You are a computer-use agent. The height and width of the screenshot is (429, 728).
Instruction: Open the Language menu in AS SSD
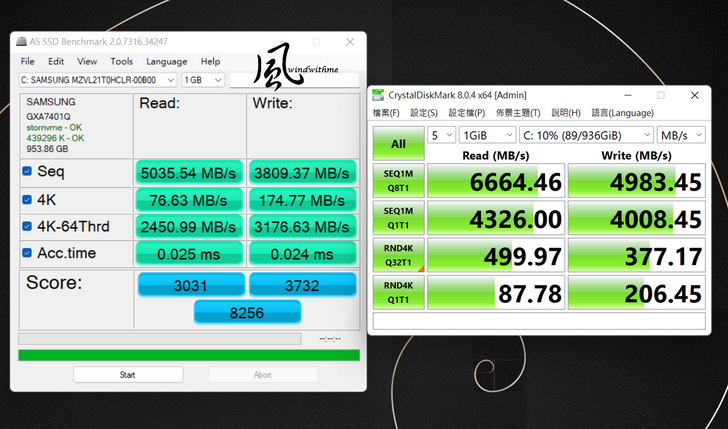(166, 61)
